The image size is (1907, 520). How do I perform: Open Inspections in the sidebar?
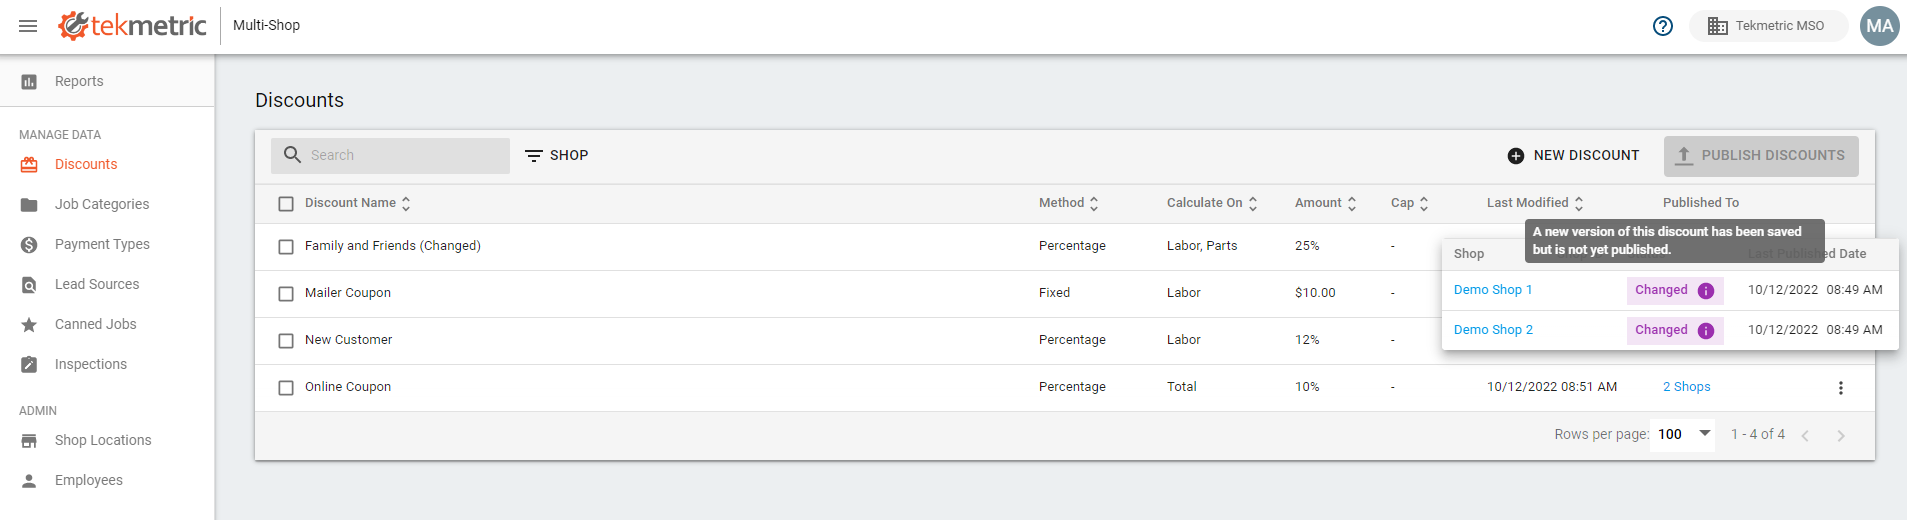tap(91, 364)
